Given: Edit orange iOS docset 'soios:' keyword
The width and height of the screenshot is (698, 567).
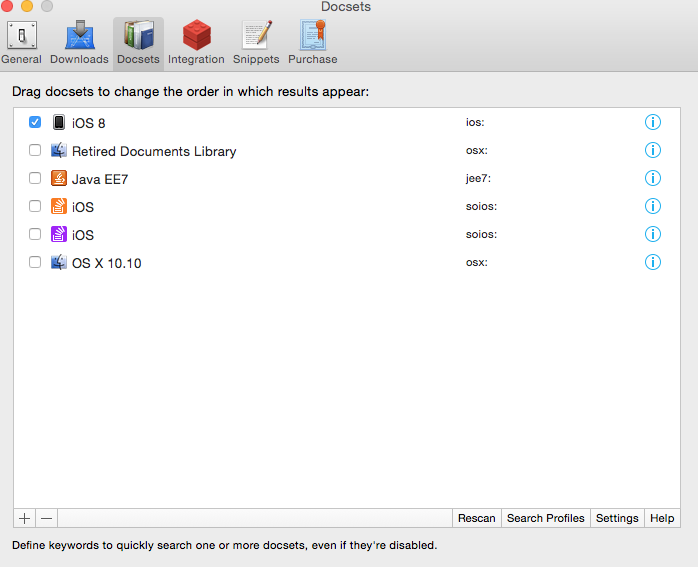Looking at the screenshot, I should (481, 206).
